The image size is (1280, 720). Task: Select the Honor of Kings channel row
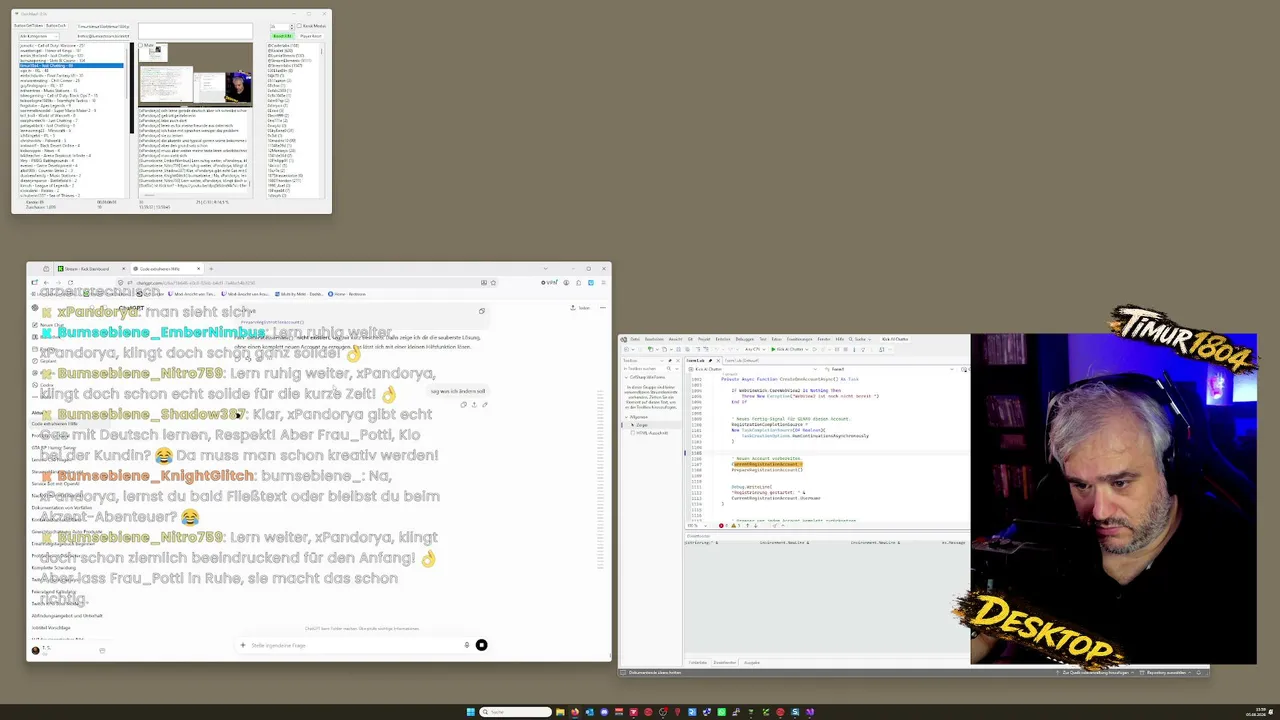(71, 51)
